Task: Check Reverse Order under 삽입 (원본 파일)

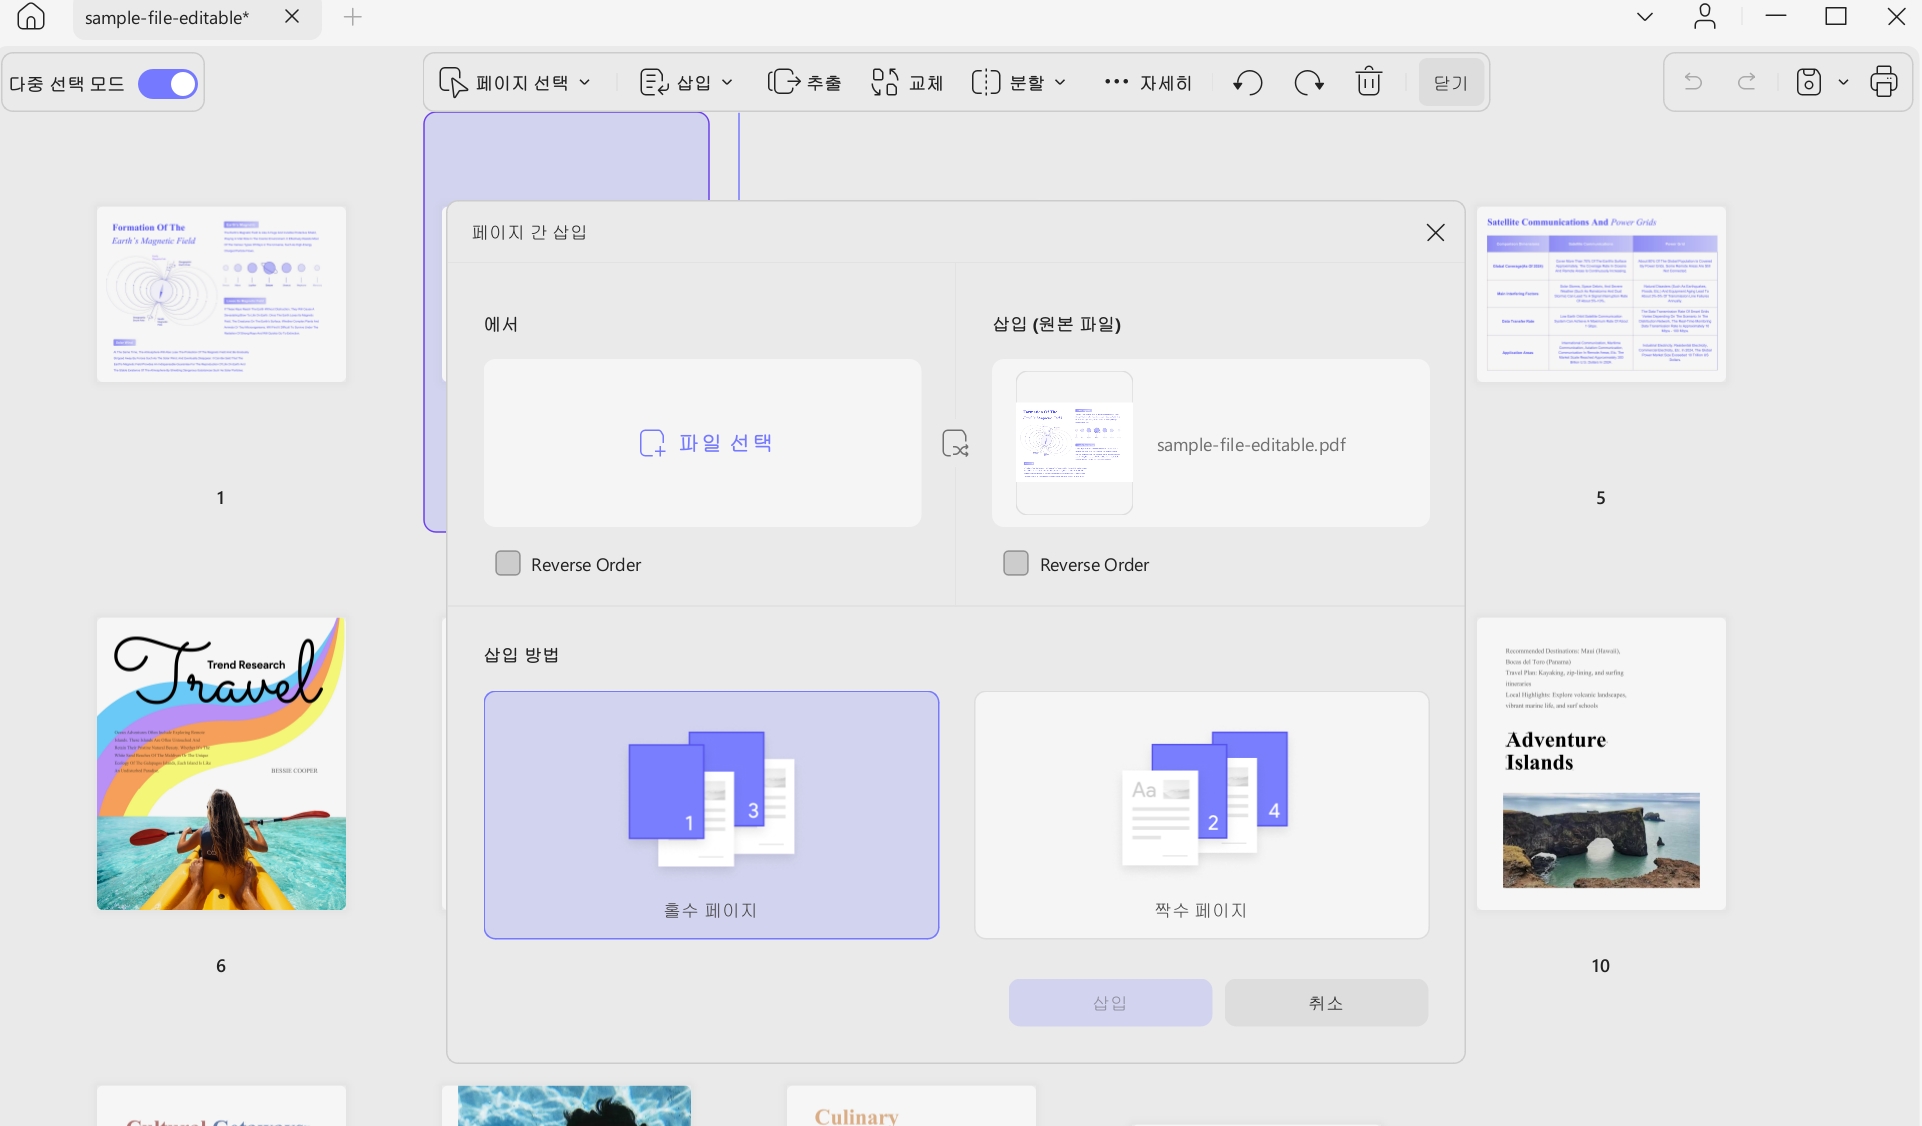Action: pyautogui.click(x=1016, y=563)
